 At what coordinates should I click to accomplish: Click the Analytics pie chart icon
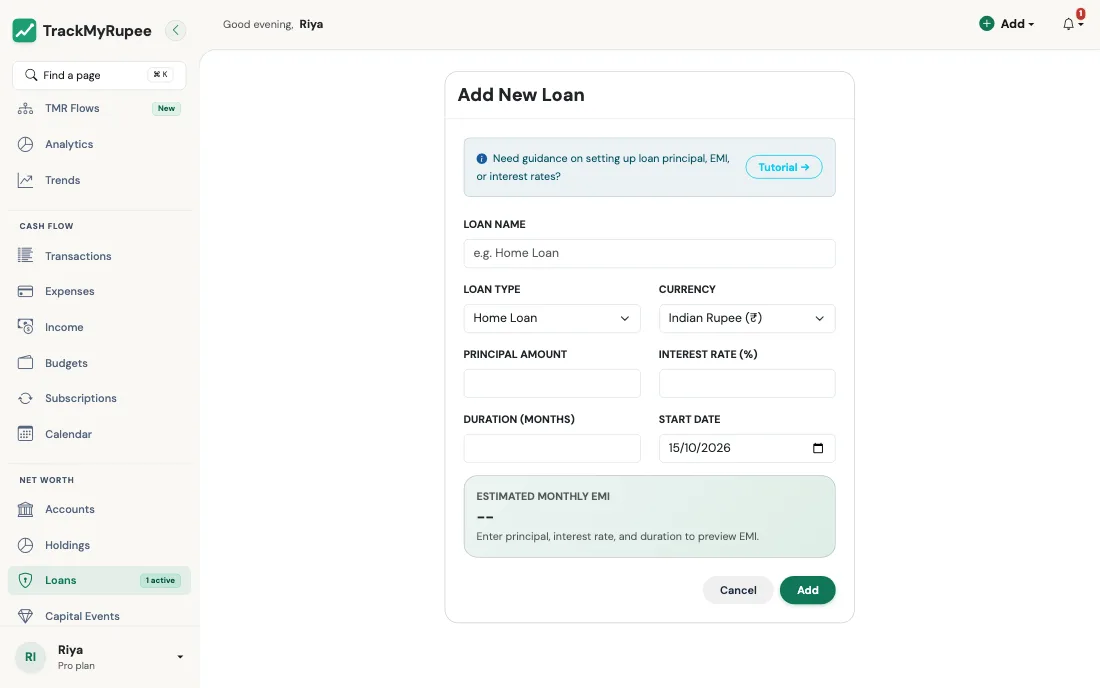pyautogui.click(x=25, y=144)
